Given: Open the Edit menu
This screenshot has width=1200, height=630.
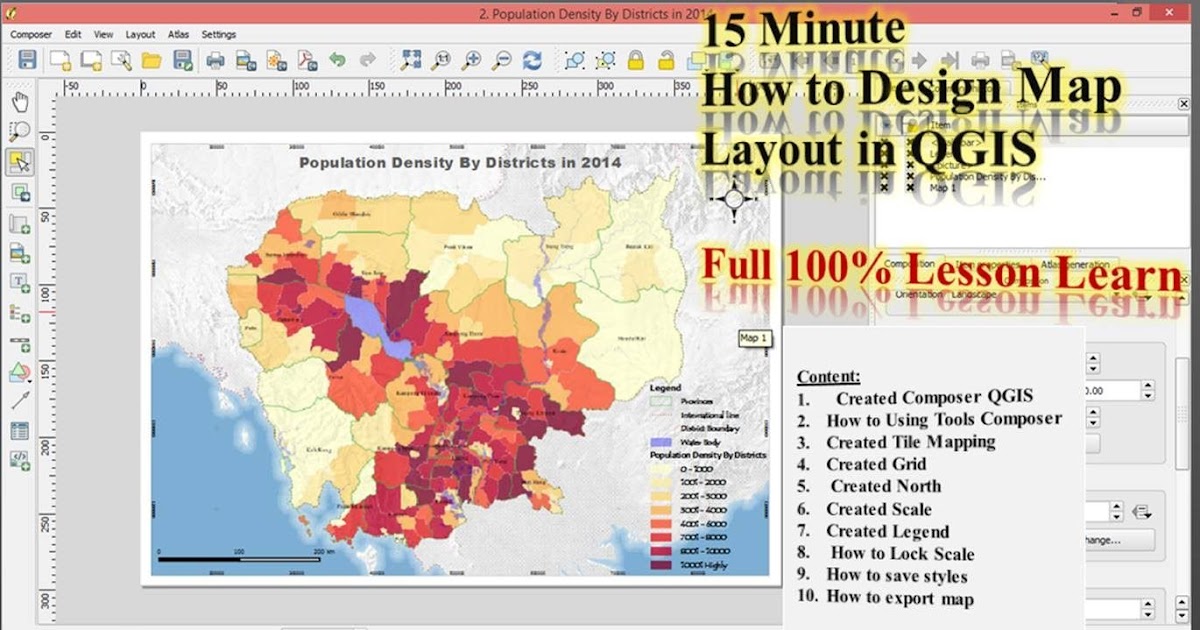Looking at the screenshot, I should [x=74, y=34].
